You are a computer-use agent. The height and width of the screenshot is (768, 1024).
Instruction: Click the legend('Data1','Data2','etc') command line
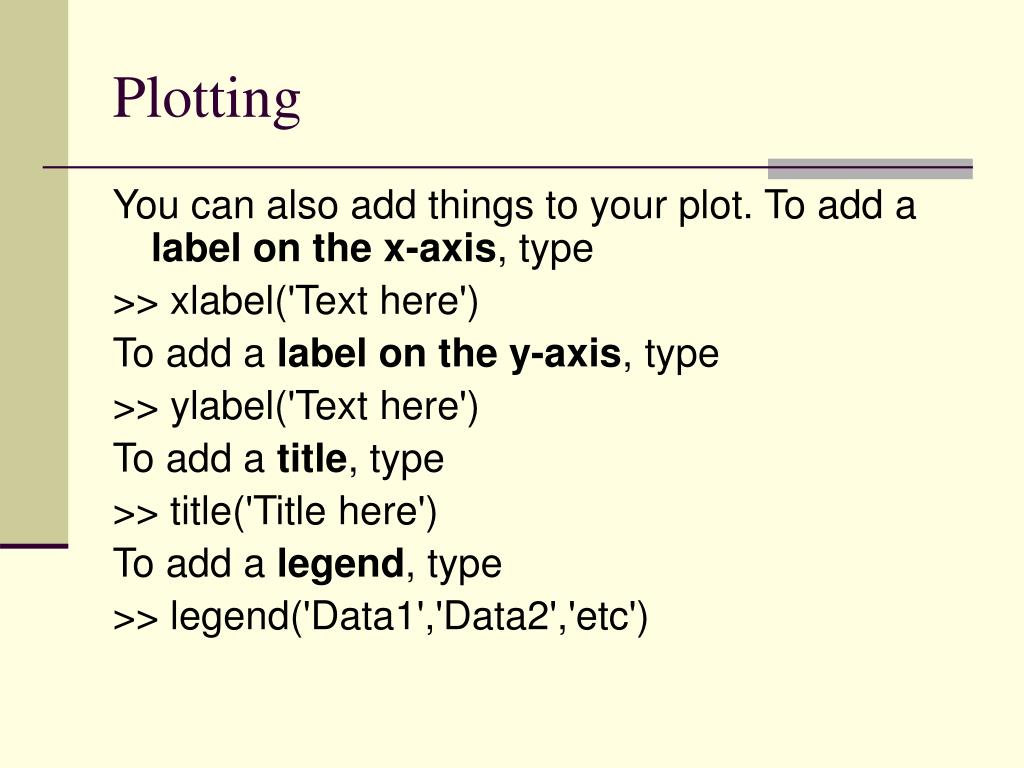(380, 616)
